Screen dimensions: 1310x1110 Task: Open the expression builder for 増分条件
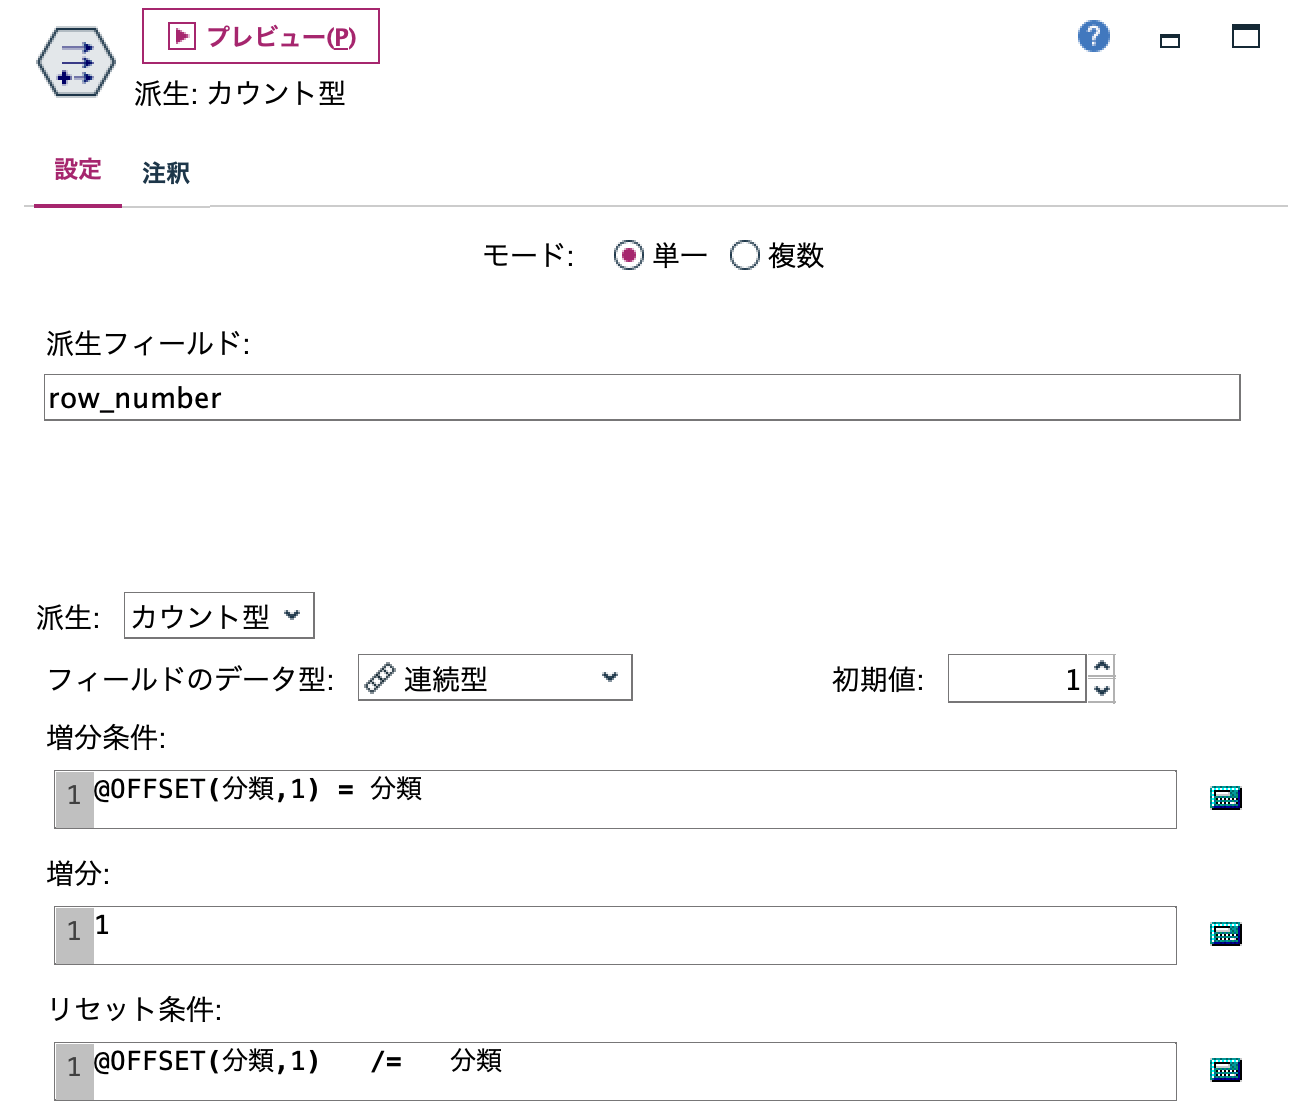click(1225, 798)
